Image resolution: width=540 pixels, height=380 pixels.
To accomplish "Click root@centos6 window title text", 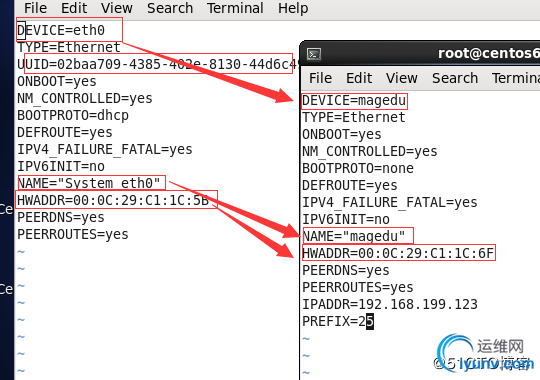I will pyautogui.click(x=489, y=53).
